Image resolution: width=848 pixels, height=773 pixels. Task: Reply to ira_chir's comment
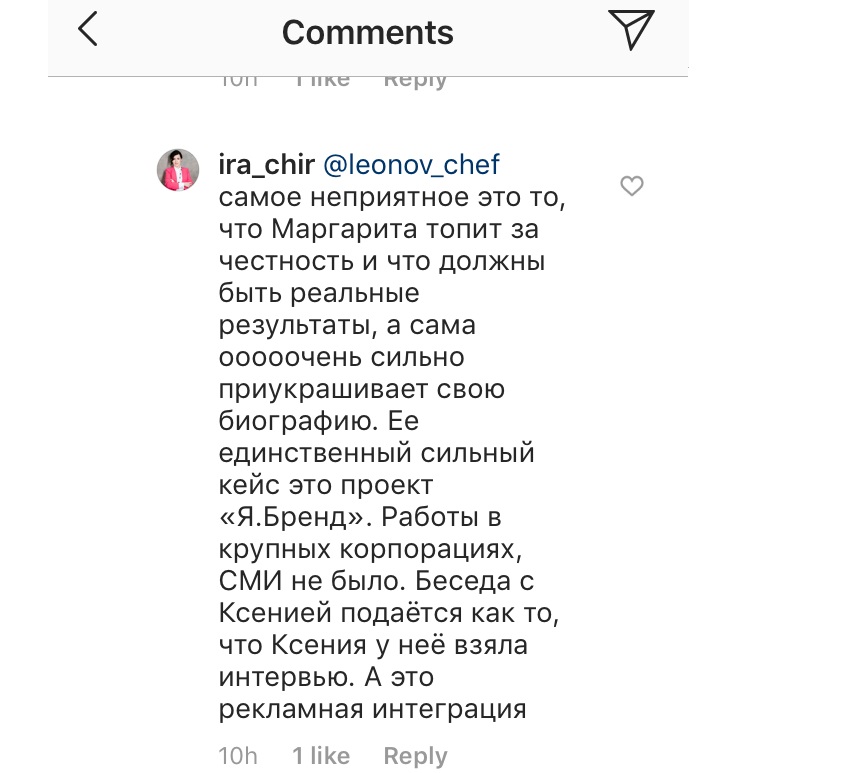pyautogui.click(x=415, y=756)
